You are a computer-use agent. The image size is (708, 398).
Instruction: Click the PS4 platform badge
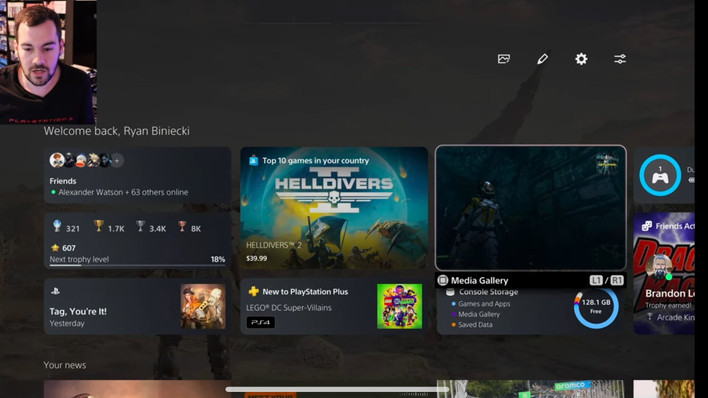coord(261,322)
